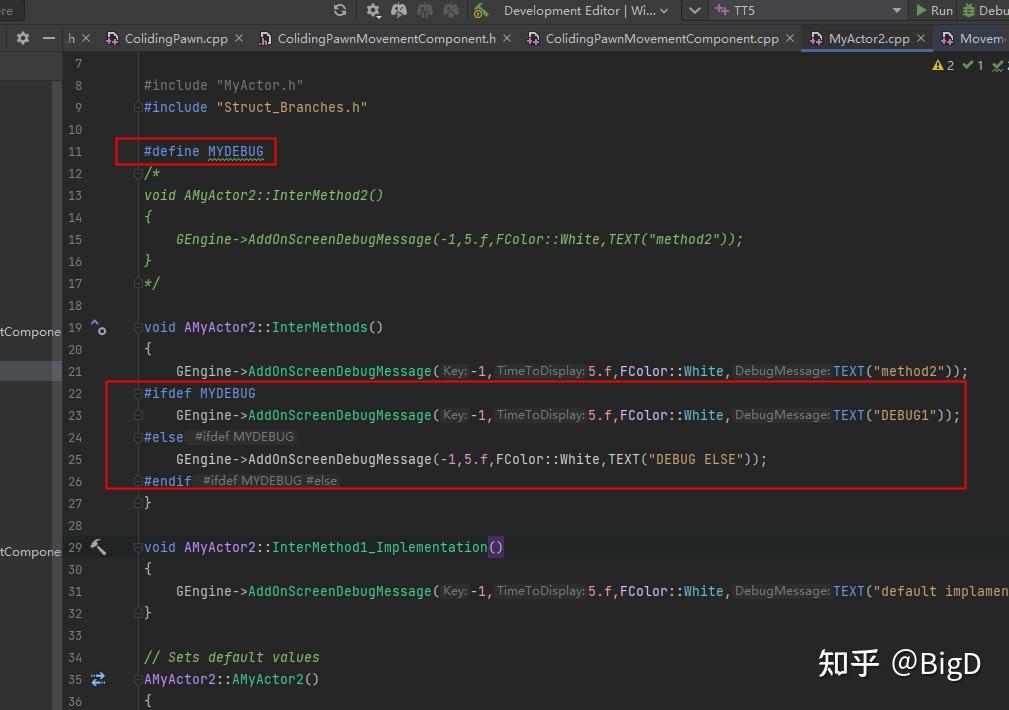Collapse AMyActor2 constructor at line 35
The width and height of the screenshot is (1009, 710).
(138, 679)
